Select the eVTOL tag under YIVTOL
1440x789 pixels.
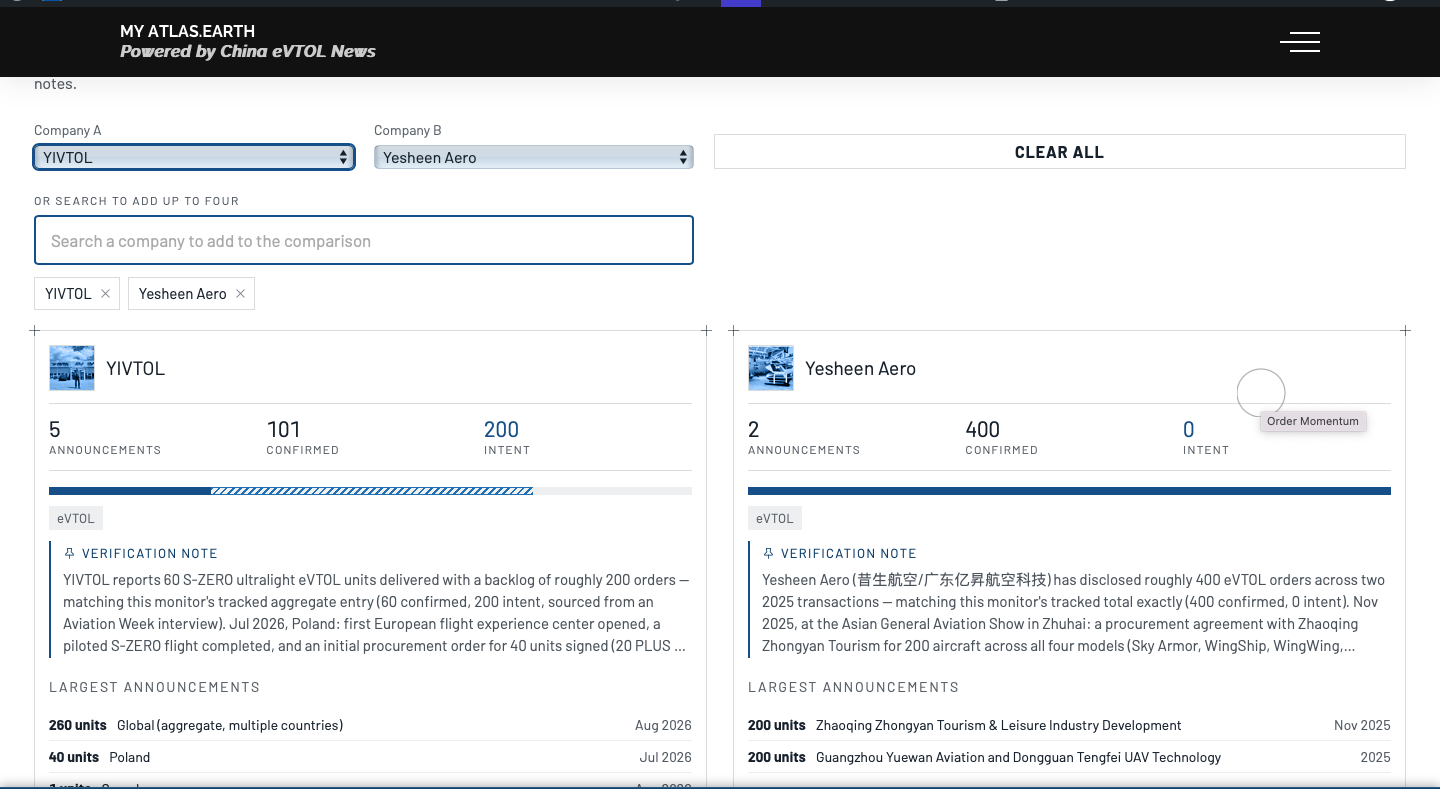click(76, 518)
